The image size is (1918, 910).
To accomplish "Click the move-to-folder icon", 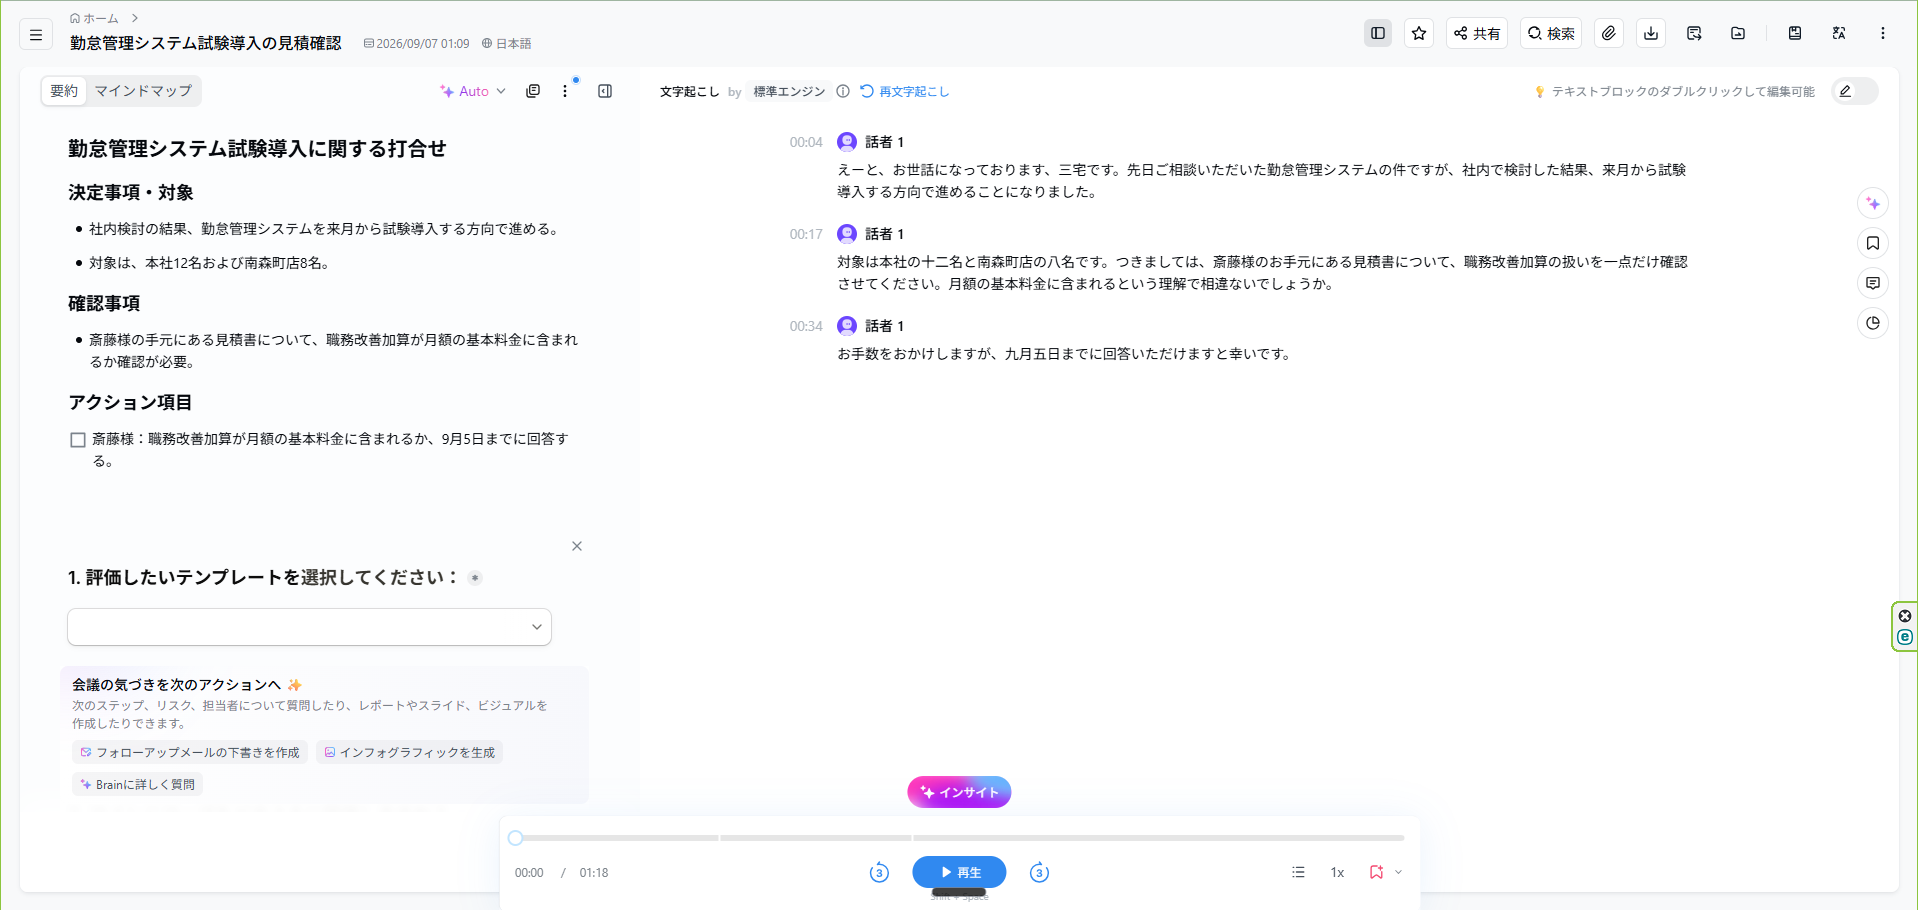I will pos(1738,33).
